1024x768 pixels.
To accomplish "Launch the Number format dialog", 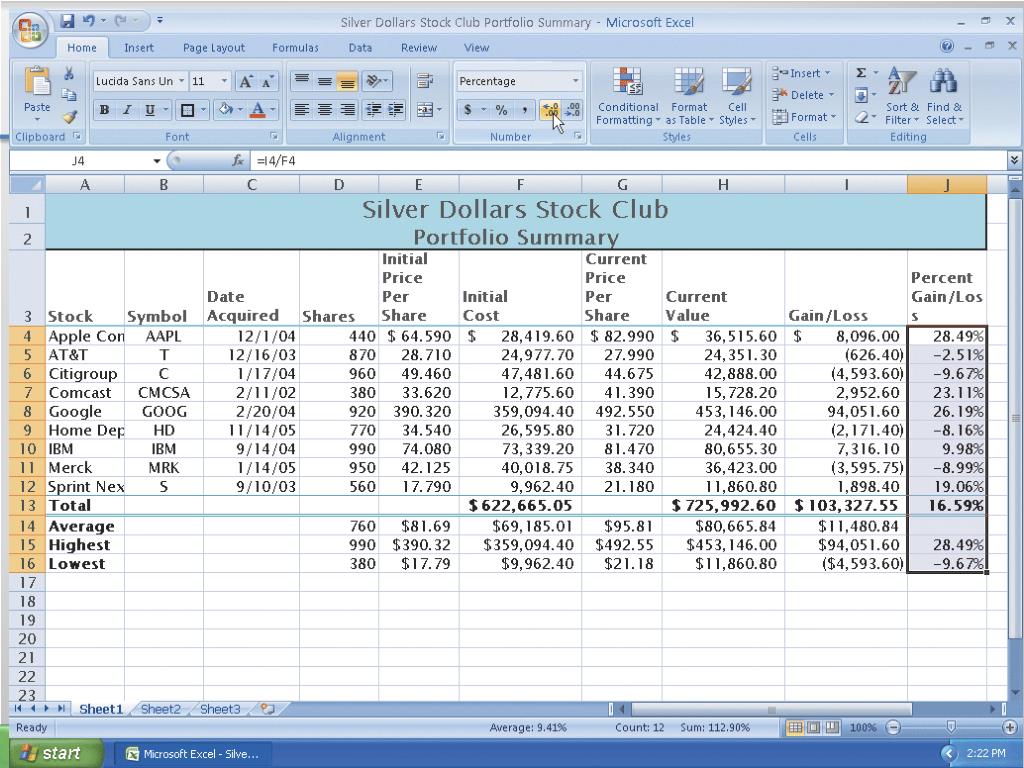I will [577, 136].
